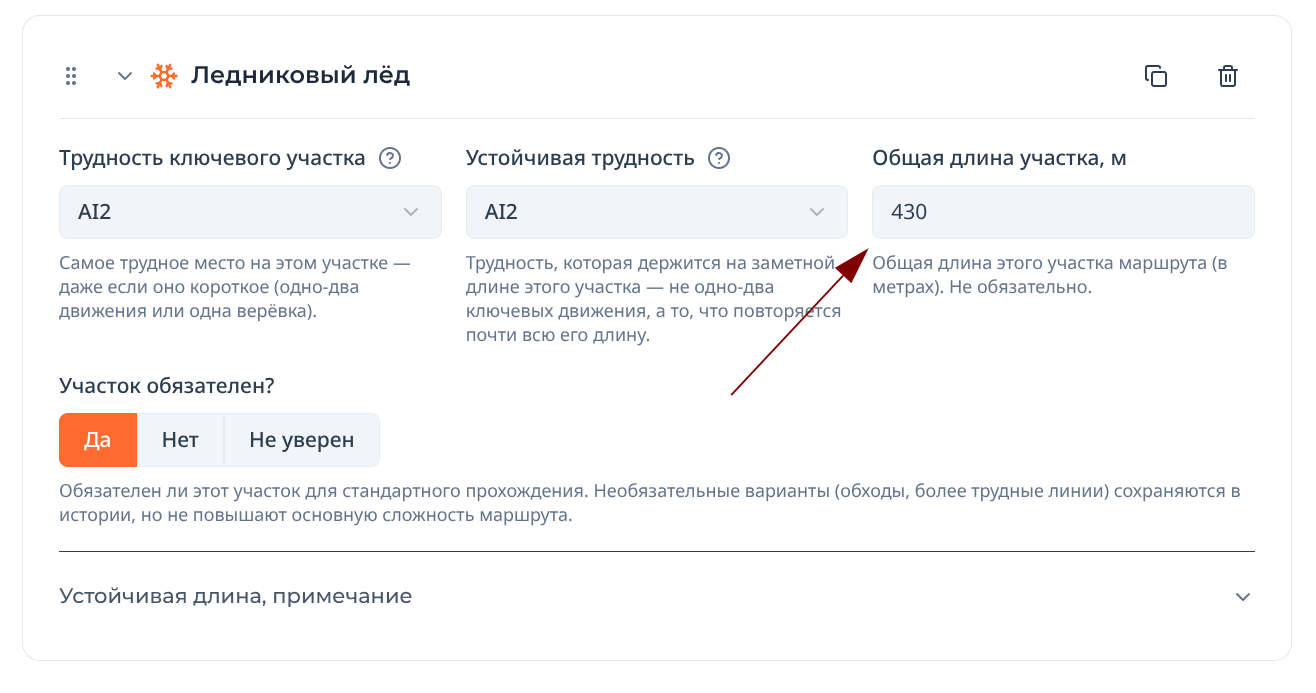Open Трудность ключевого участка AI2 dropdown
The width and height of the screenshot is (1316, 693).
click(250, 212)
